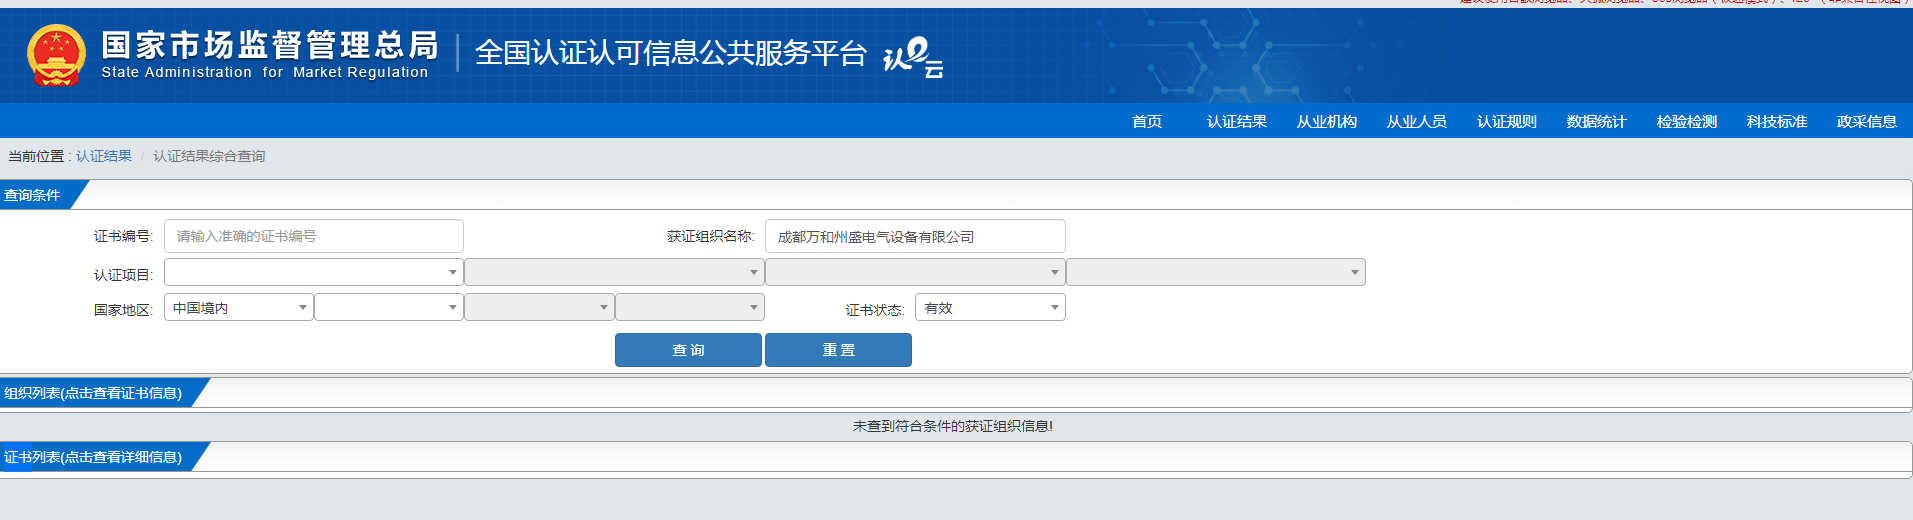Open the 中国境内 country dropdown
This screenshot has width=1913, height=520.
pos(238,307)
